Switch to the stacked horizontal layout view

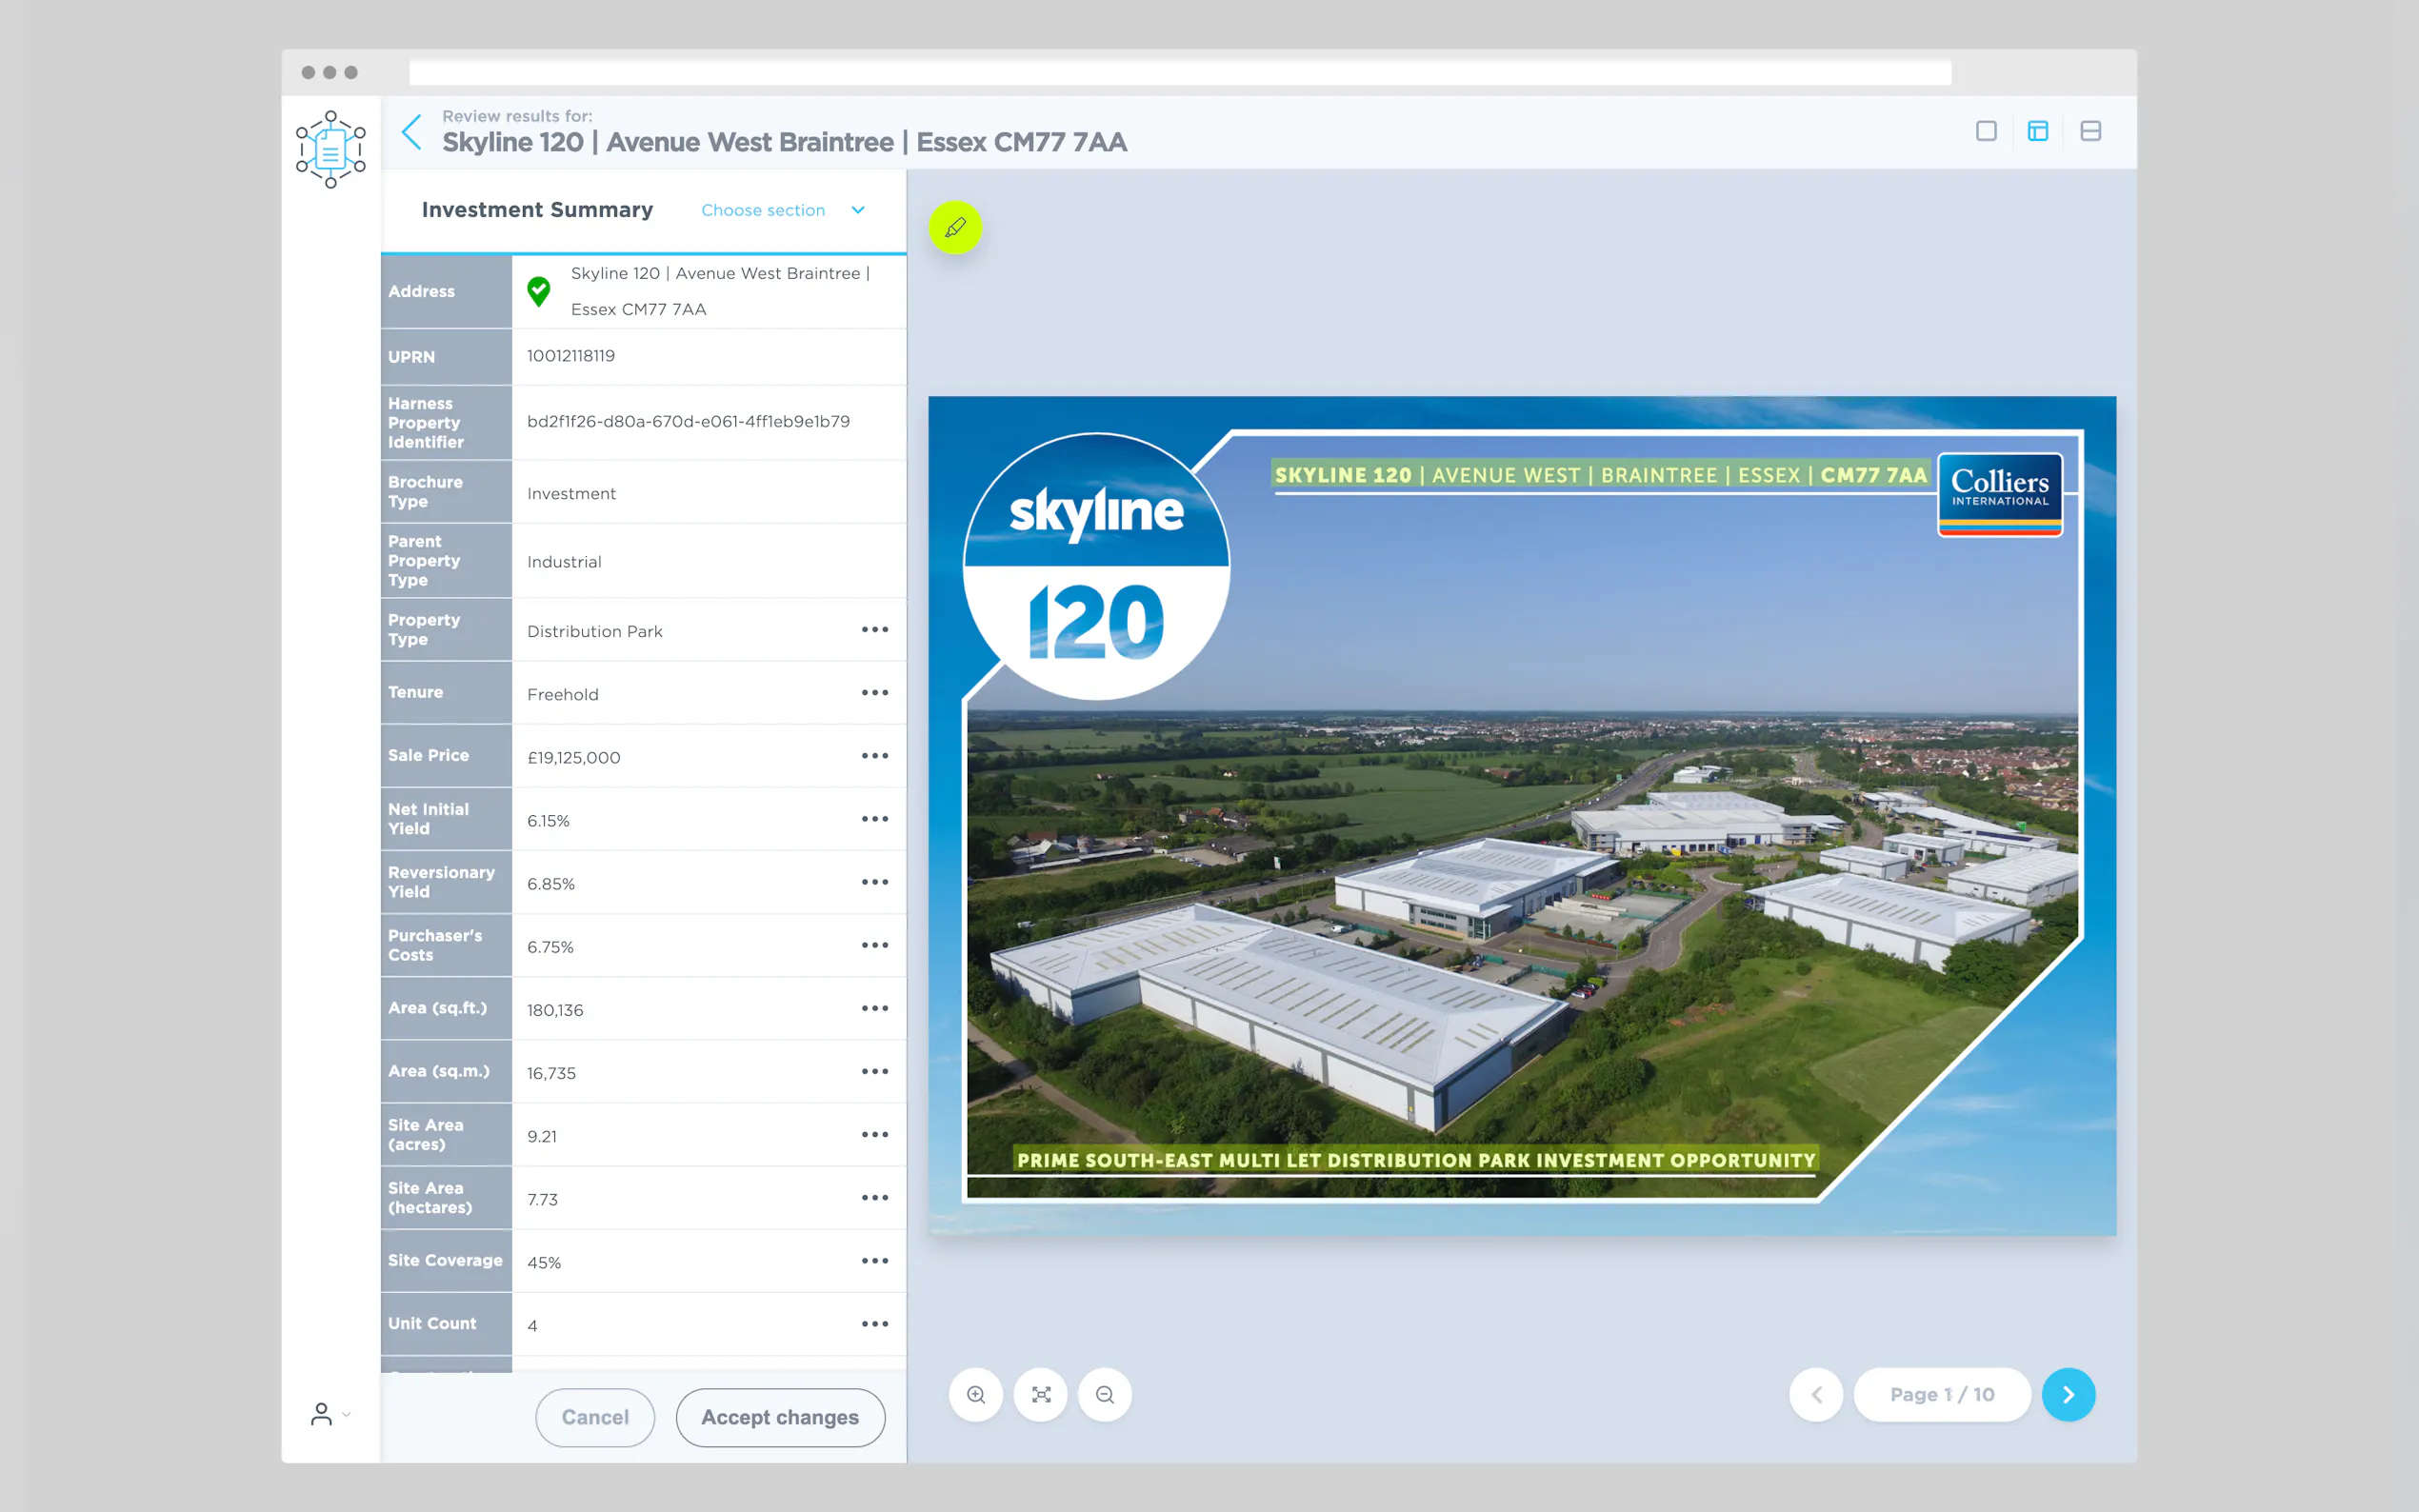pos(2090,131)
